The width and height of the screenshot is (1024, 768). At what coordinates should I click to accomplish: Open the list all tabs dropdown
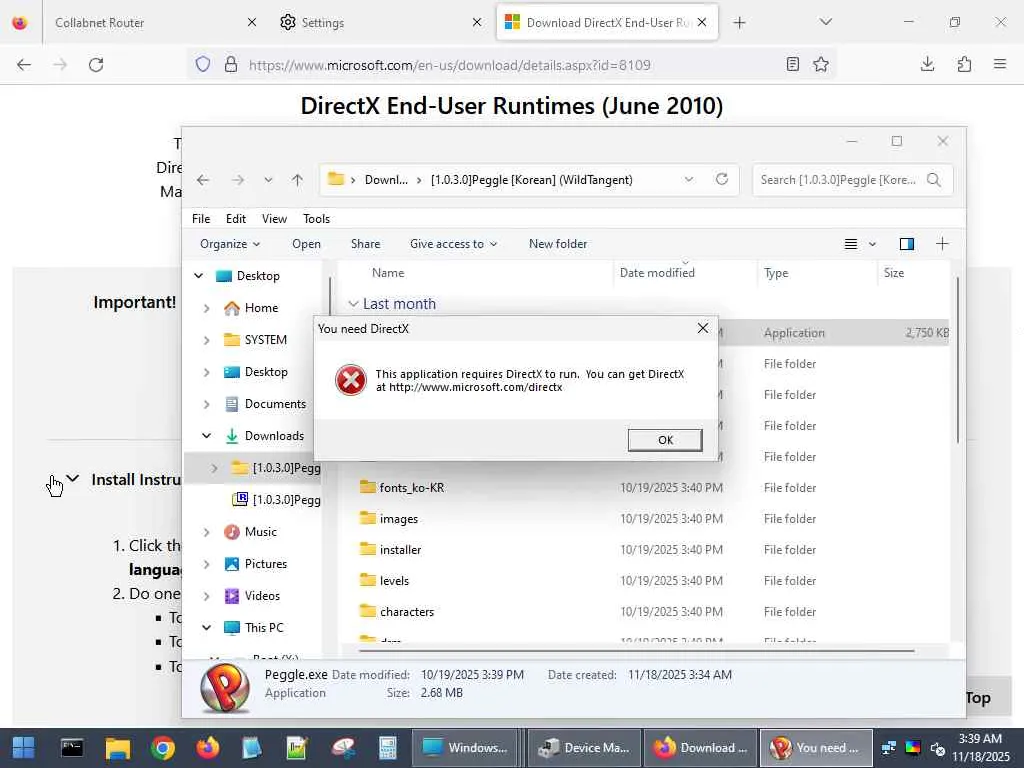point(825,22)
